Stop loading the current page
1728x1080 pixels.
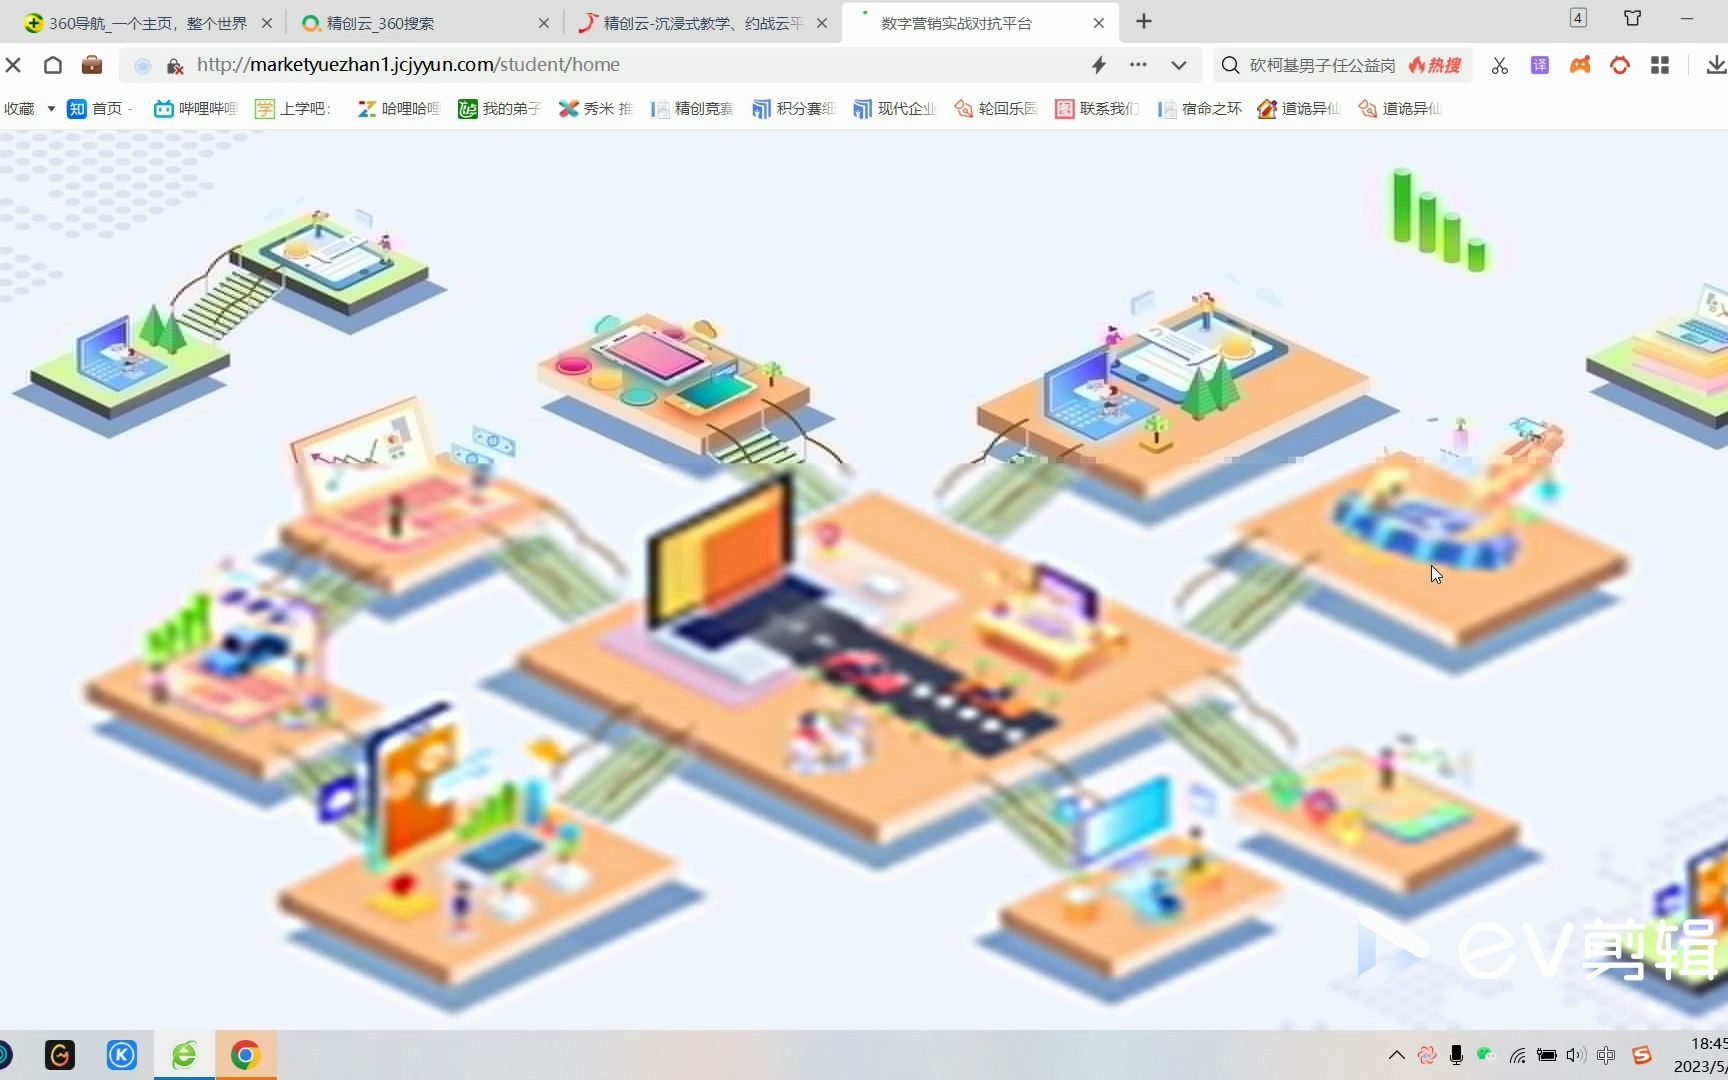pos(13,65)
